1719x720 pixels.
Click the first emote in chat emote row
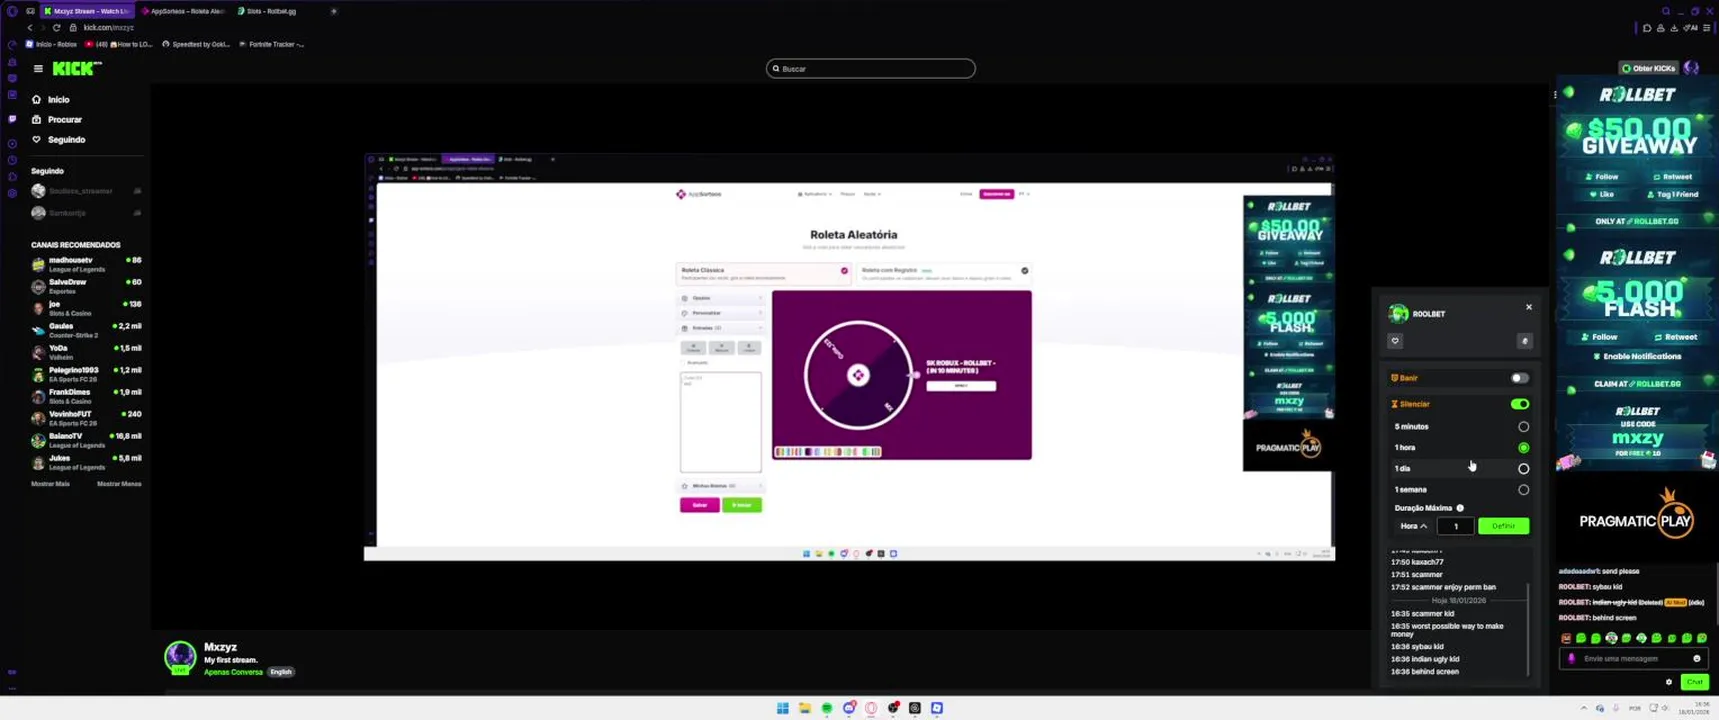tap(1566, 638)
